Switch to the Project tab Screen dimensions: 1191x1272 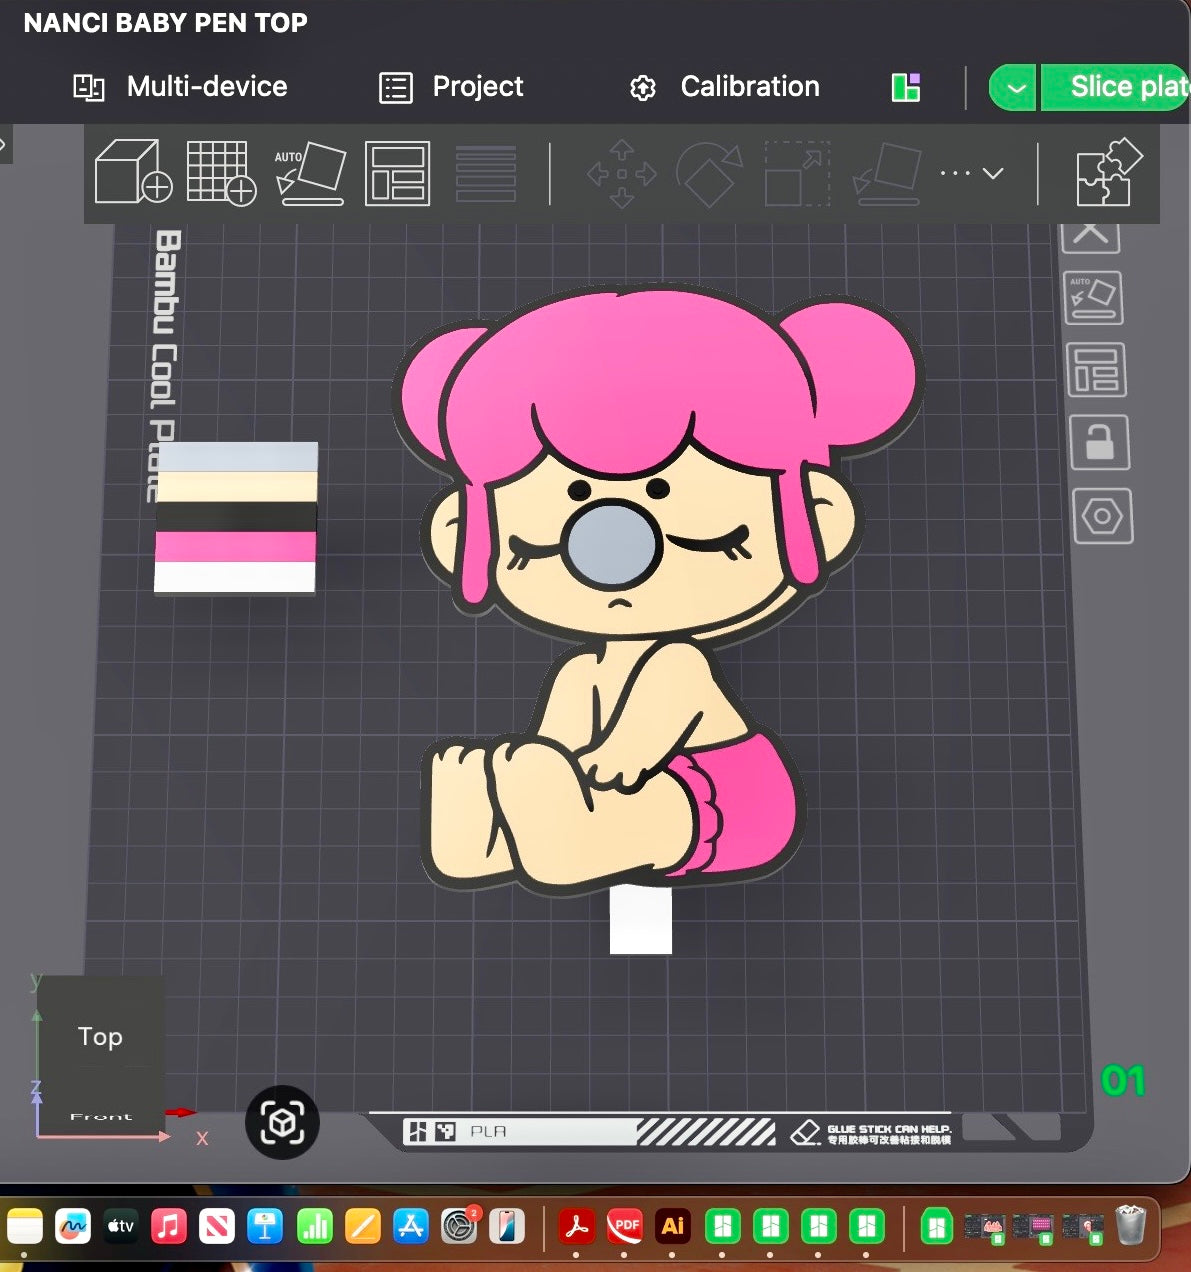[x=451, y=87]
